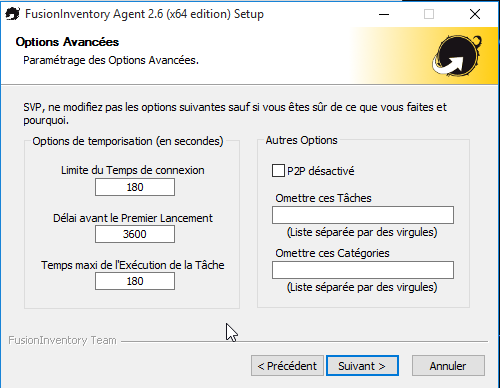500x388 pixels.
Task: Click the Temps maxi de l'Exécution de la Tâche label
Action: 133,265
